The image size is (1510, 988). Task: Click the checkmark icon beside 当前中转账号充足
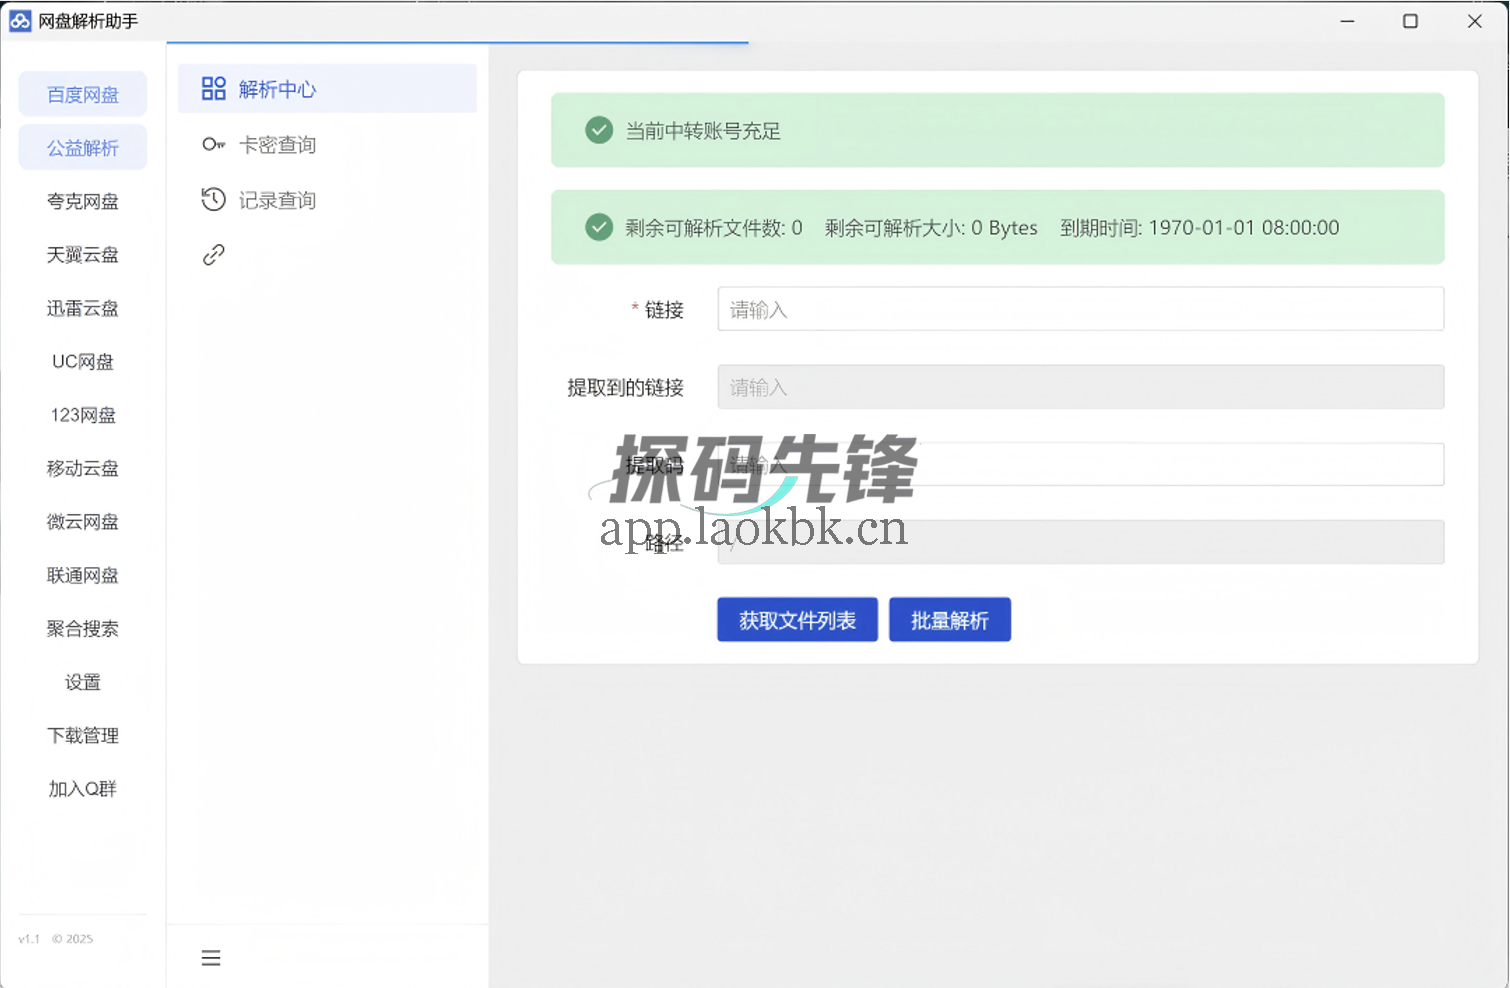[598, 130]
